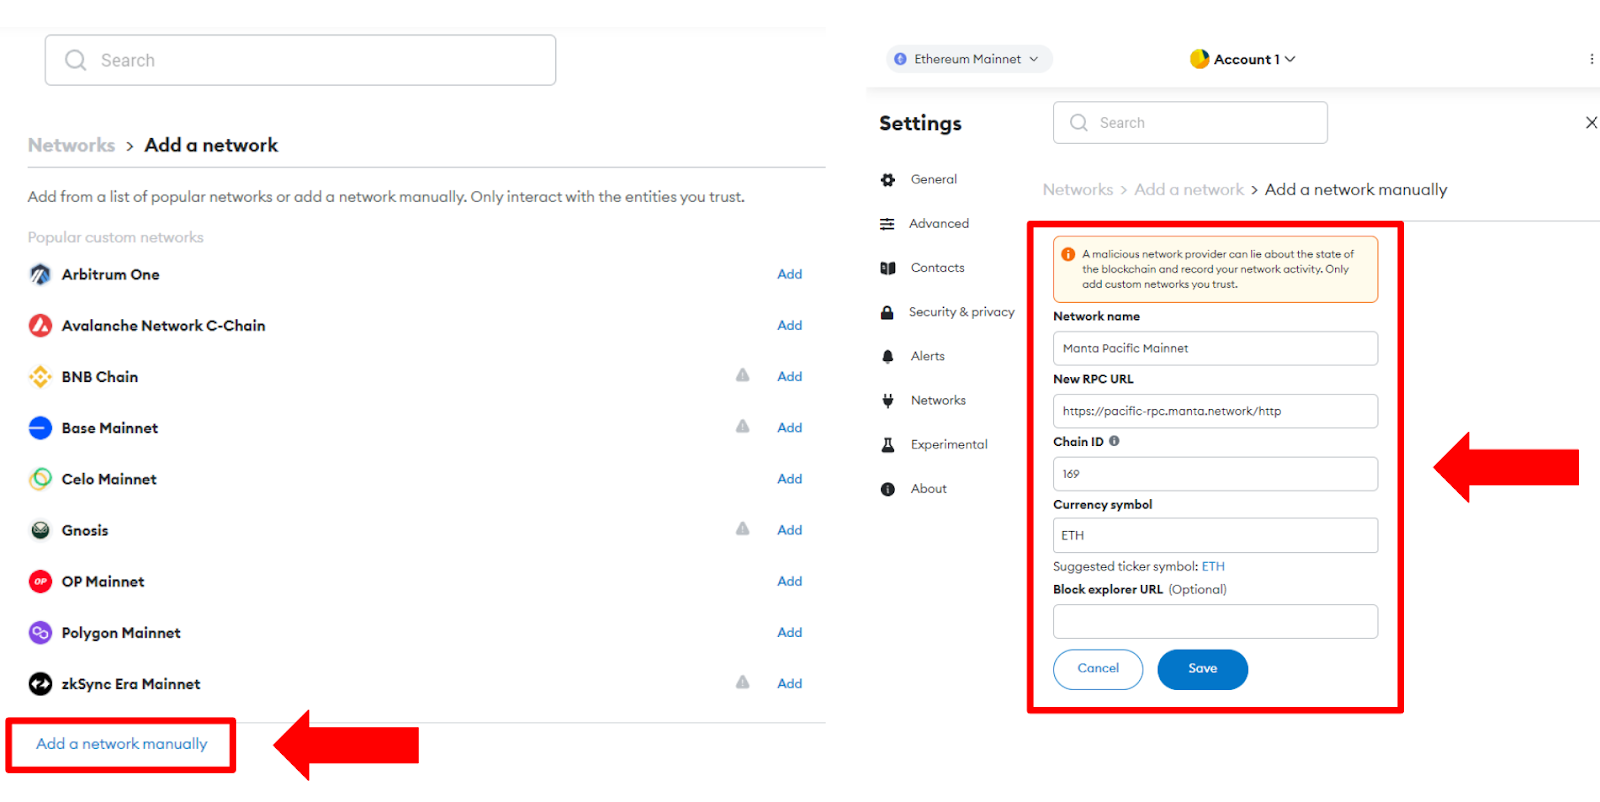
Task: Click the account avatar icon
Action: pos(1199,59)
